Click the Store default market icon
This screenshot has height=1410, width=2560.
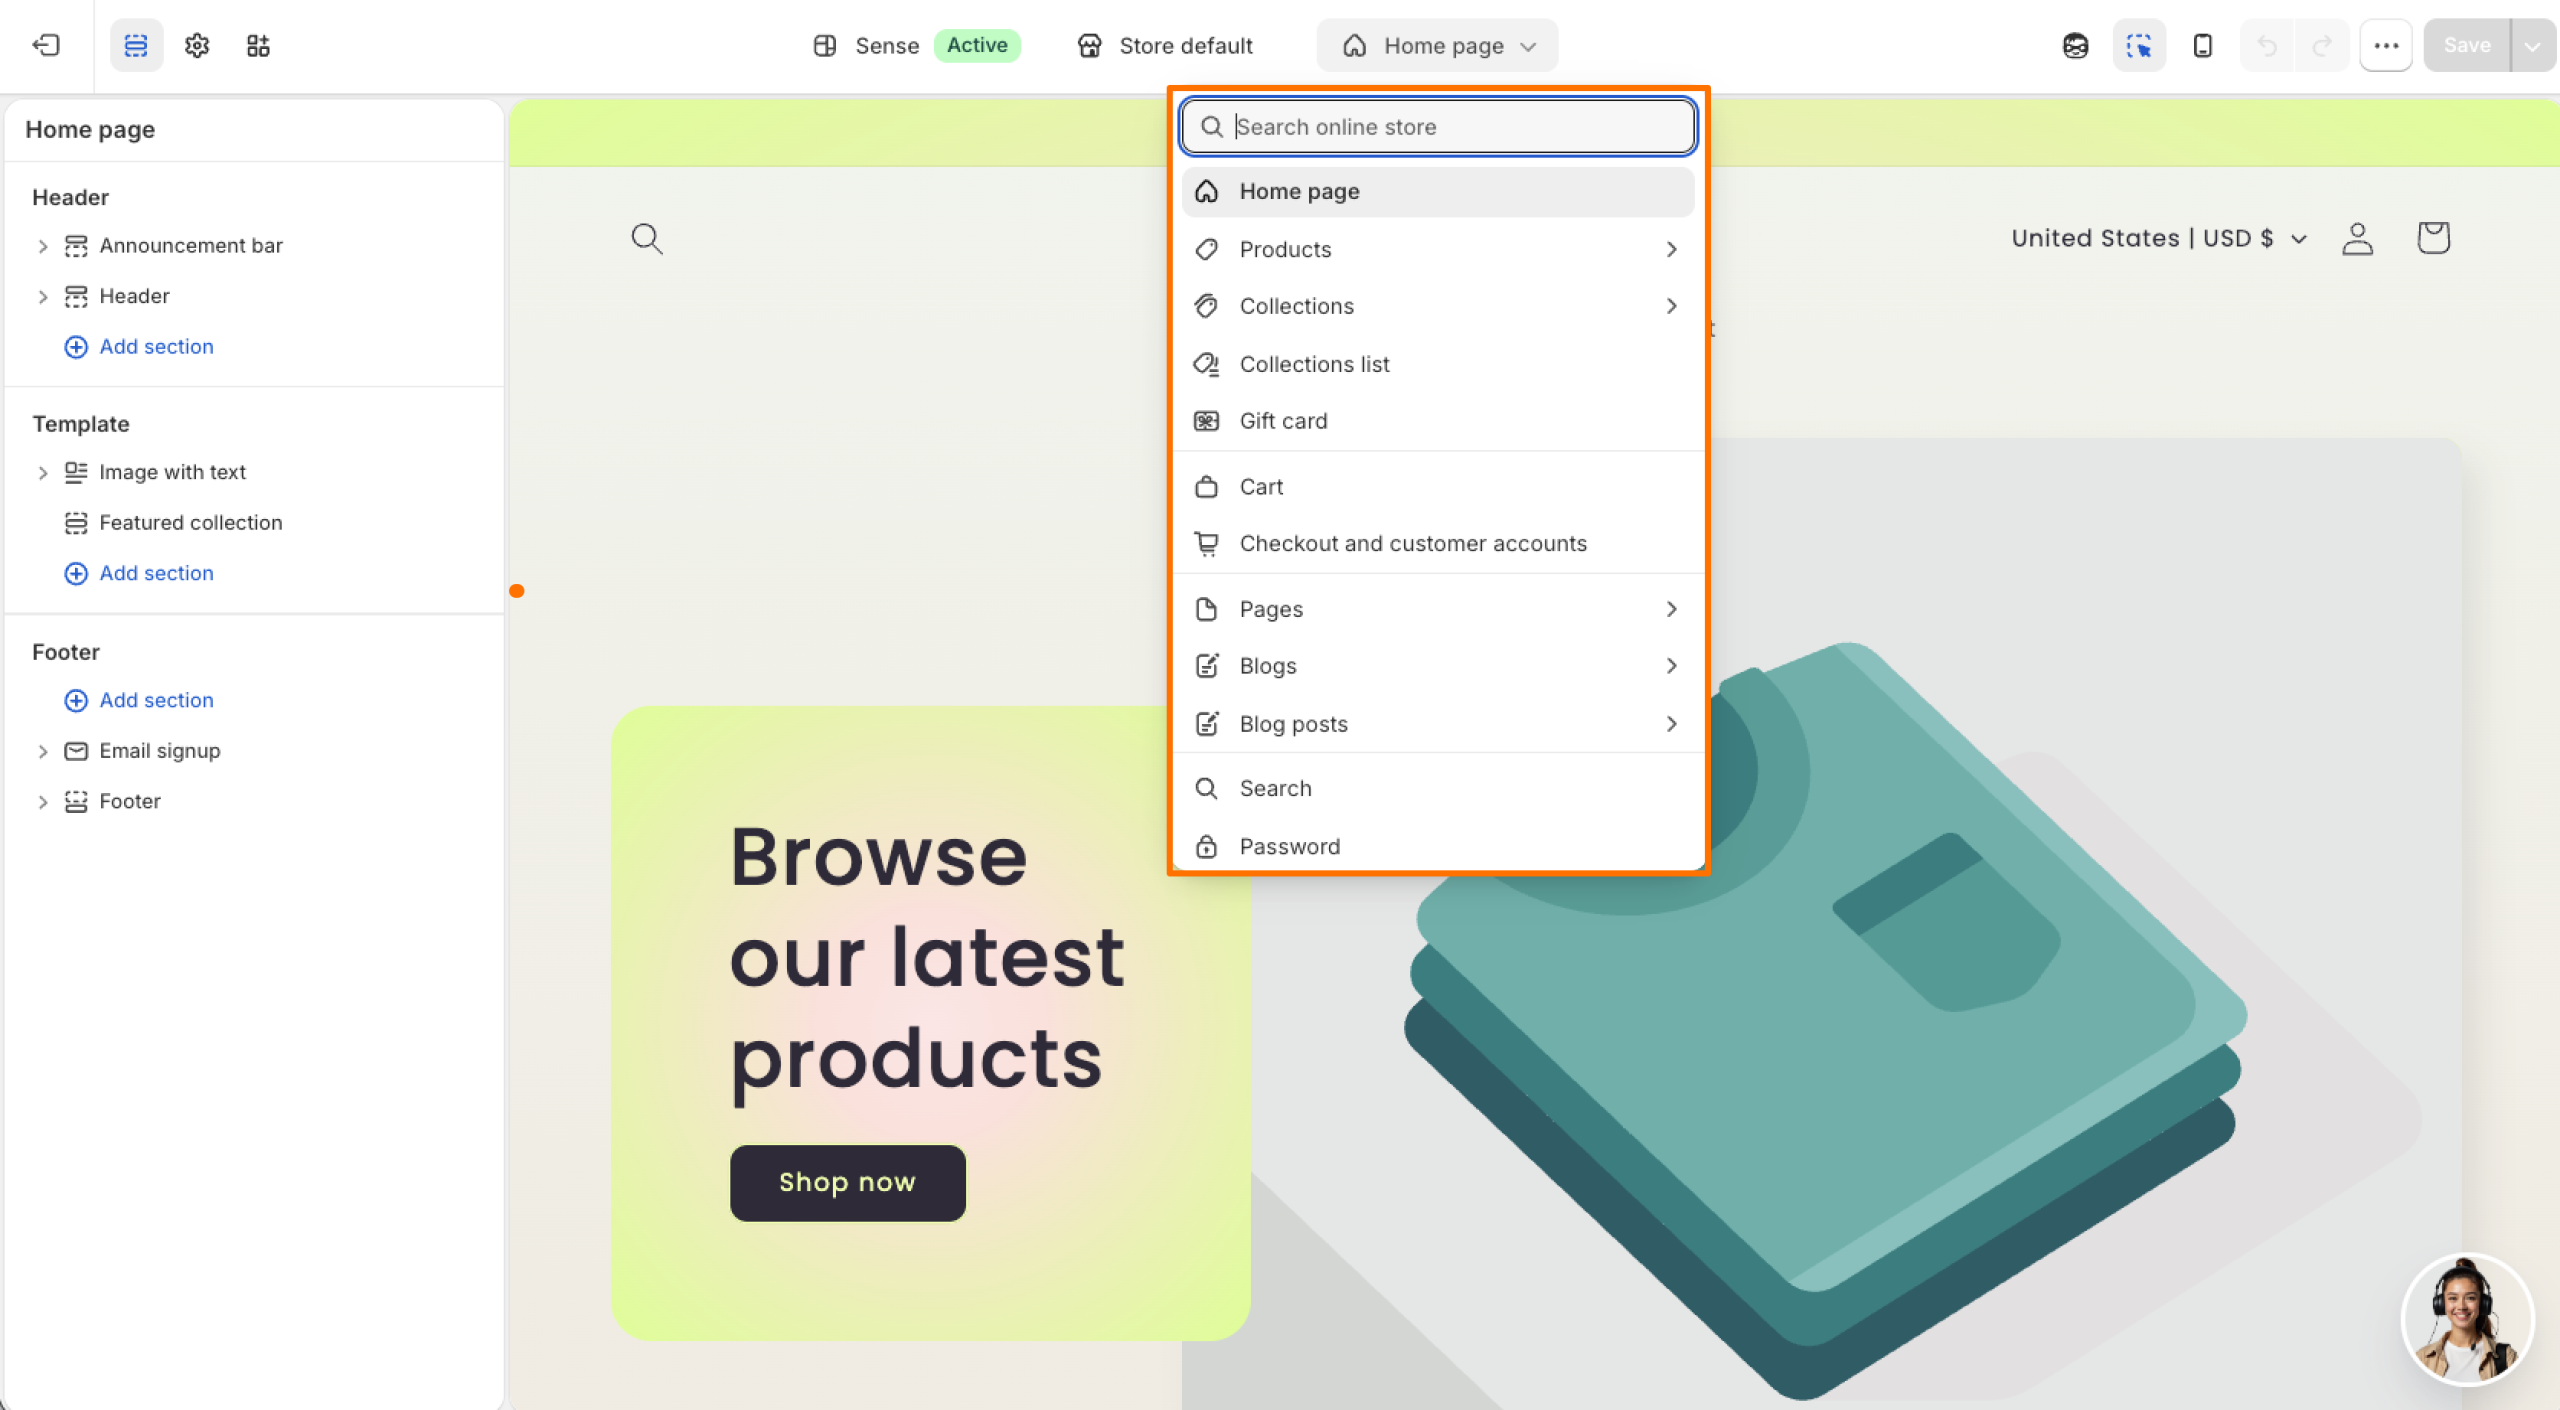1090,46
